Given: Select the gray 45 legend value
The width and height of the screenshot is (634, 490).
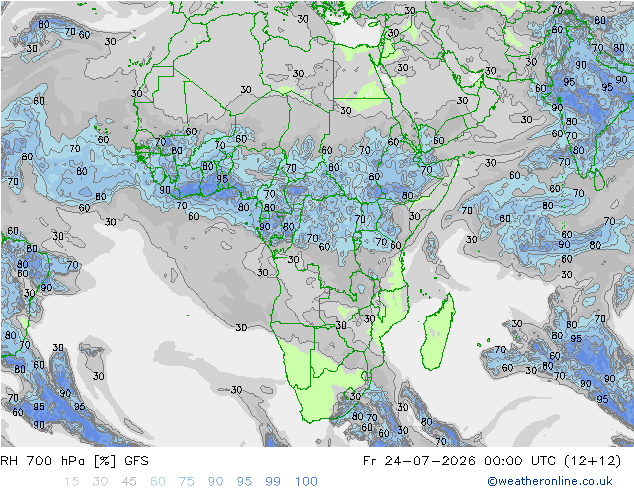Looking at the screenshot, I should tap(129, 481).
